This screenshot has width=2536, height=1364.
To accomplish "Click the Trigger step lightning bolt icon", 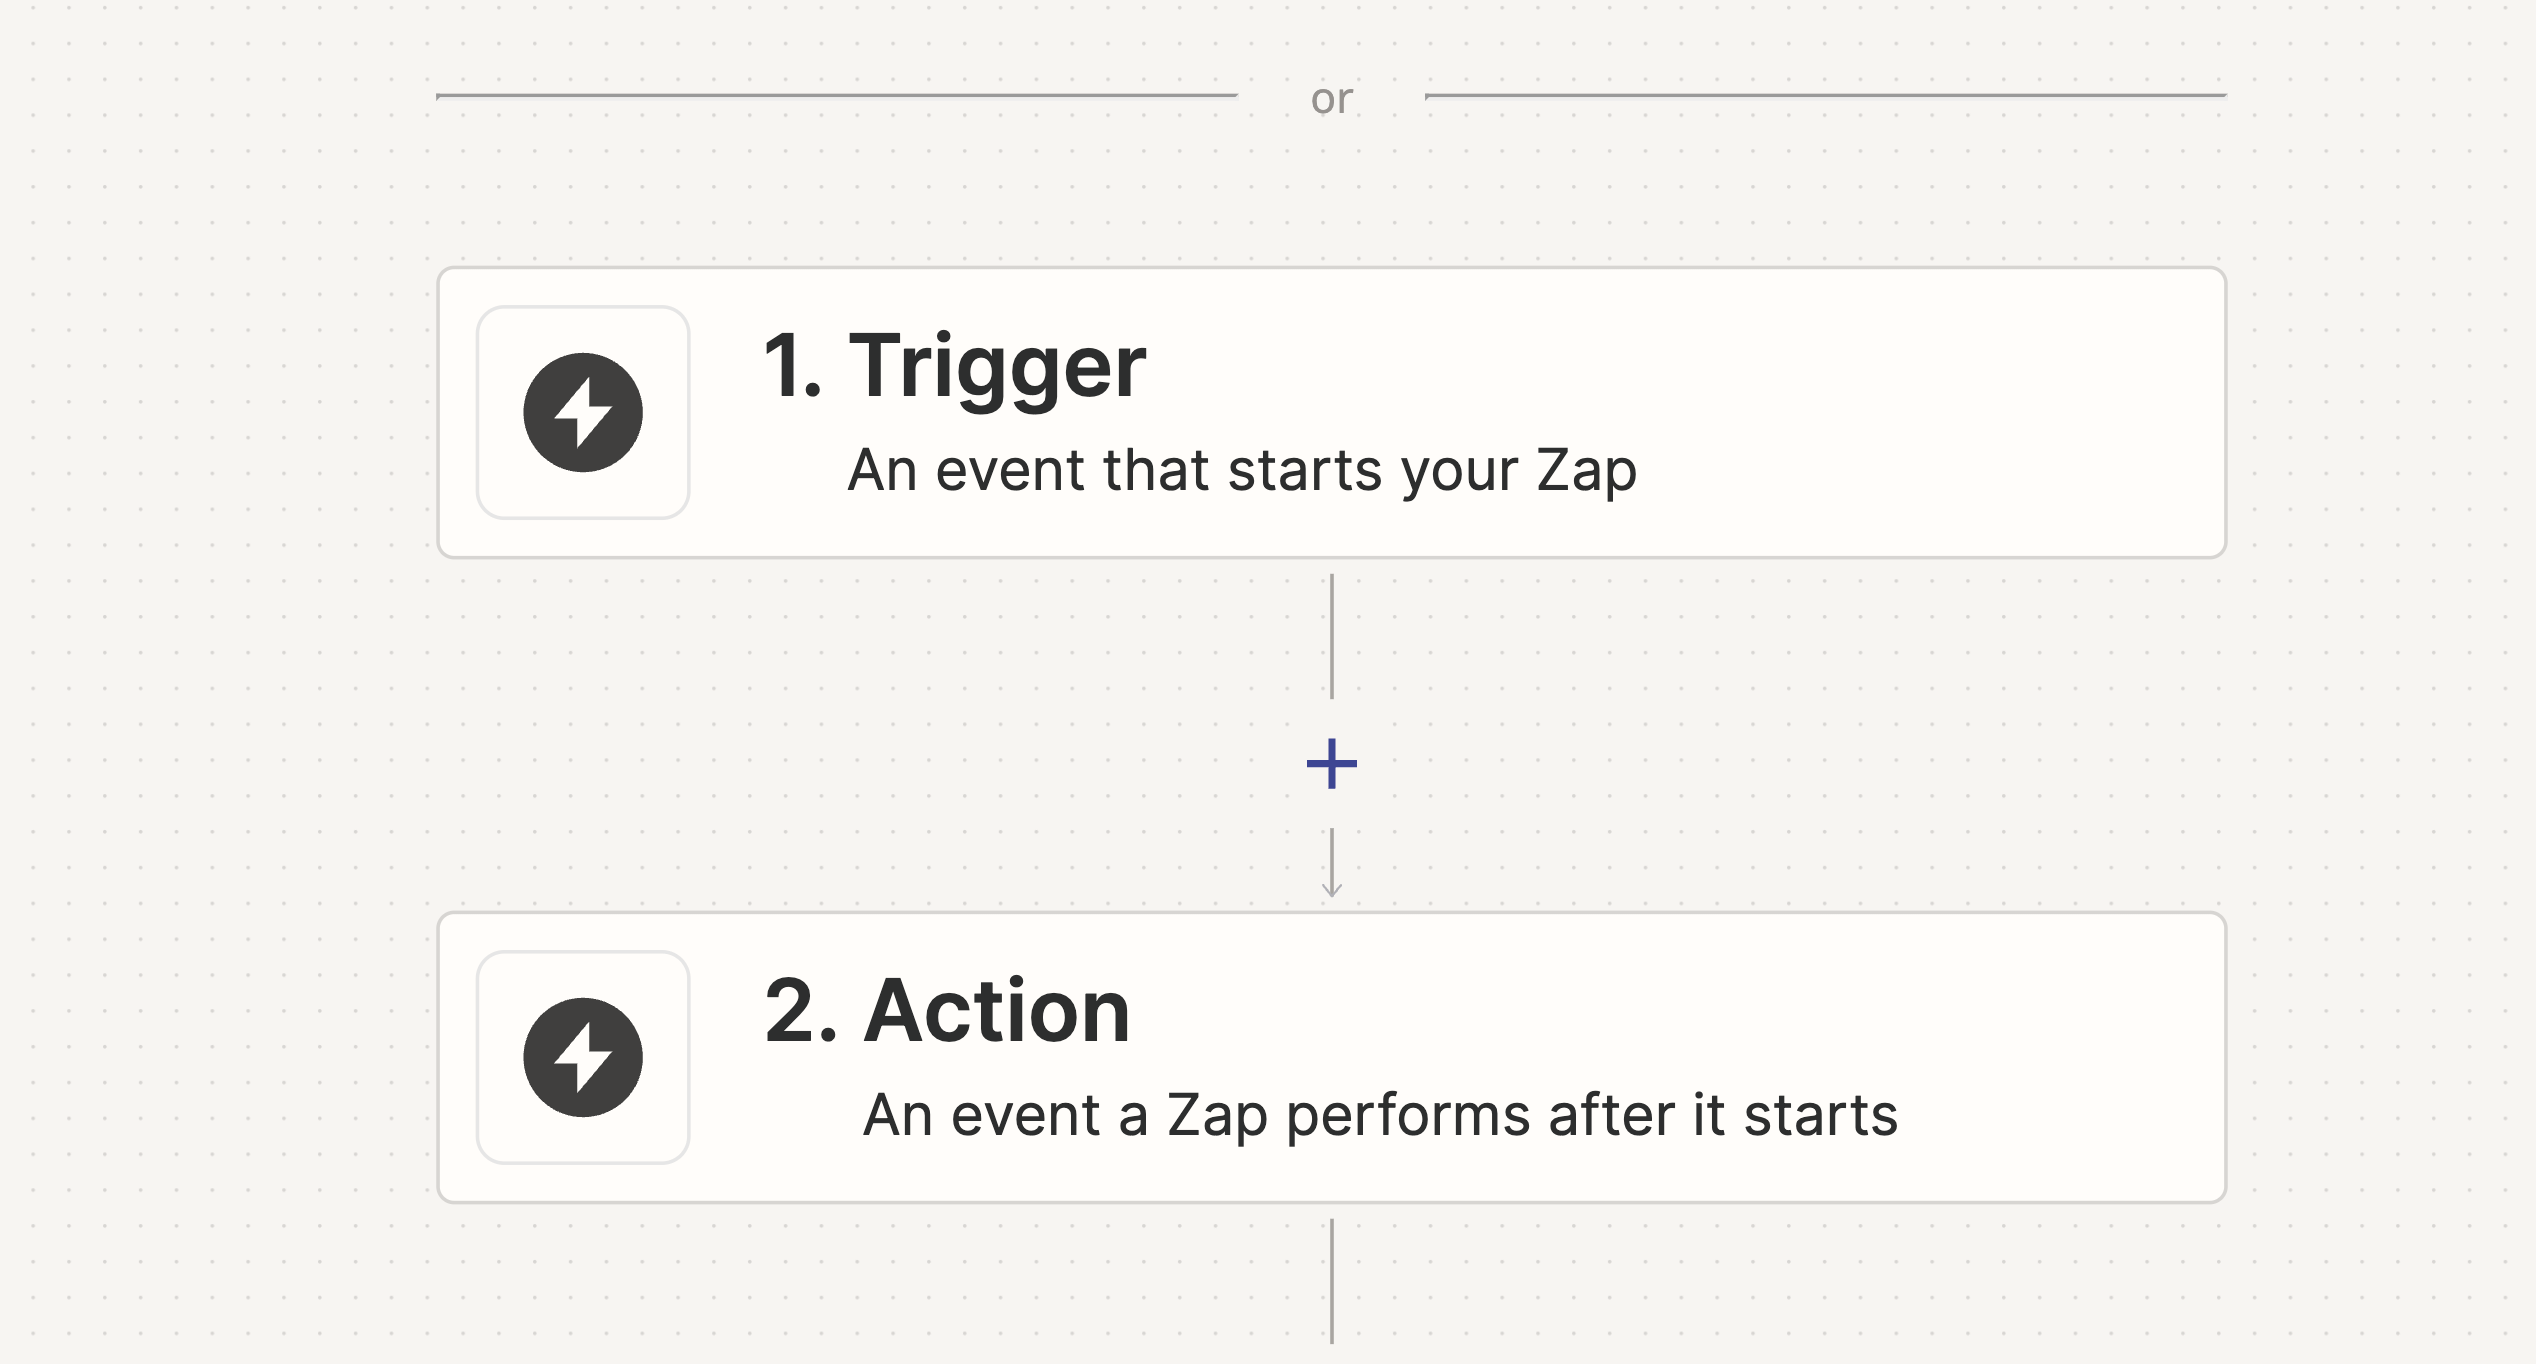I will click(x=583, y=412).
